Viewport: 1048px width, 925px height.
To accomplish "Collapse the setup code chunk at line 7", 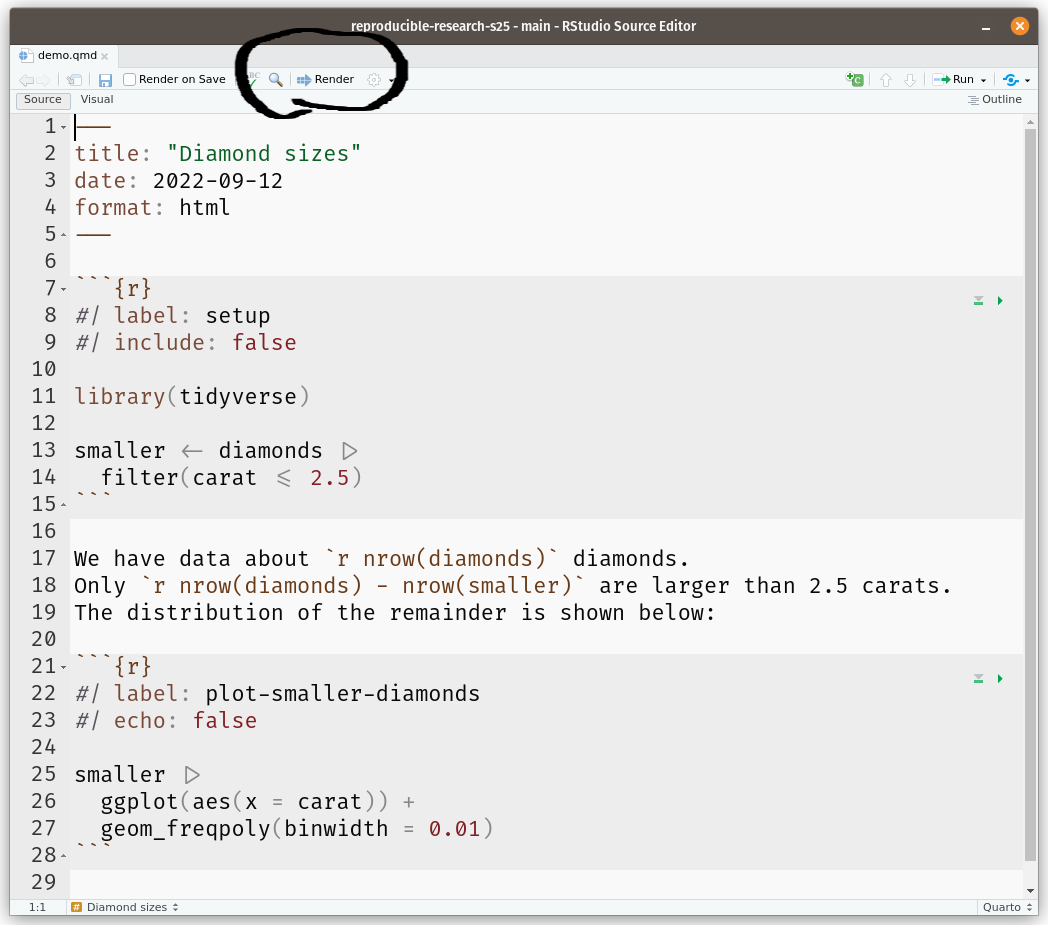I will [64, 289].
